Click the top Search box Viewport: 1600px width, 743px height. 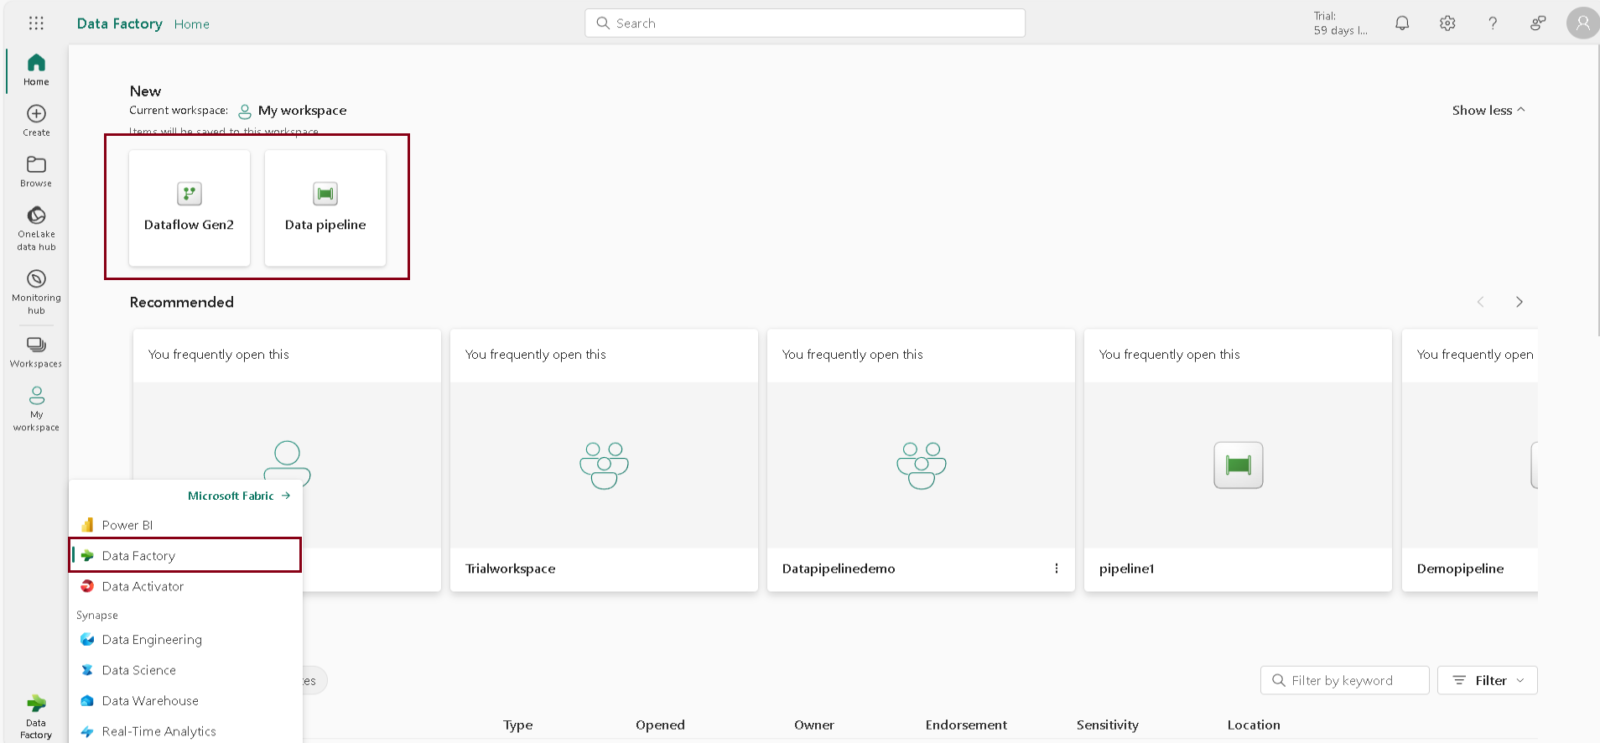(805, 23)
